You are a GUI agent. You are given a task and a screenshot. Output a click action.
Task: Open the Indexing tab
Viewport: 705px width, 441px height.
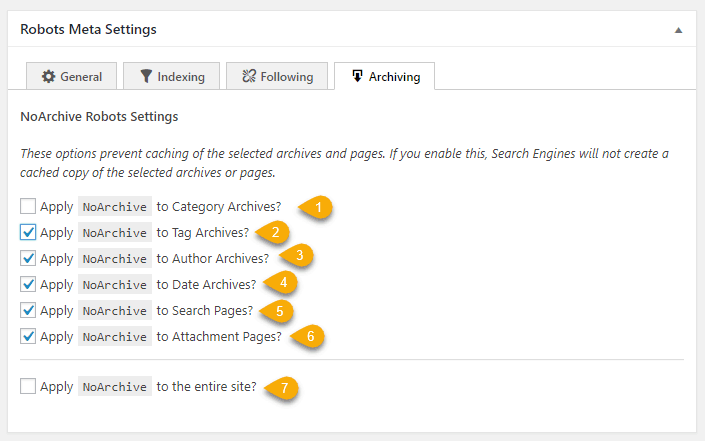click(171, 76)
